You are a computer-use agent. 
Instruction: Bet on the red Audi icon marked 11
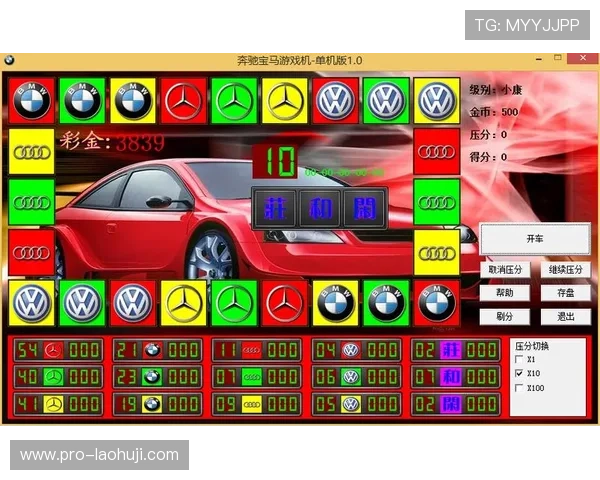click(252, 350)
